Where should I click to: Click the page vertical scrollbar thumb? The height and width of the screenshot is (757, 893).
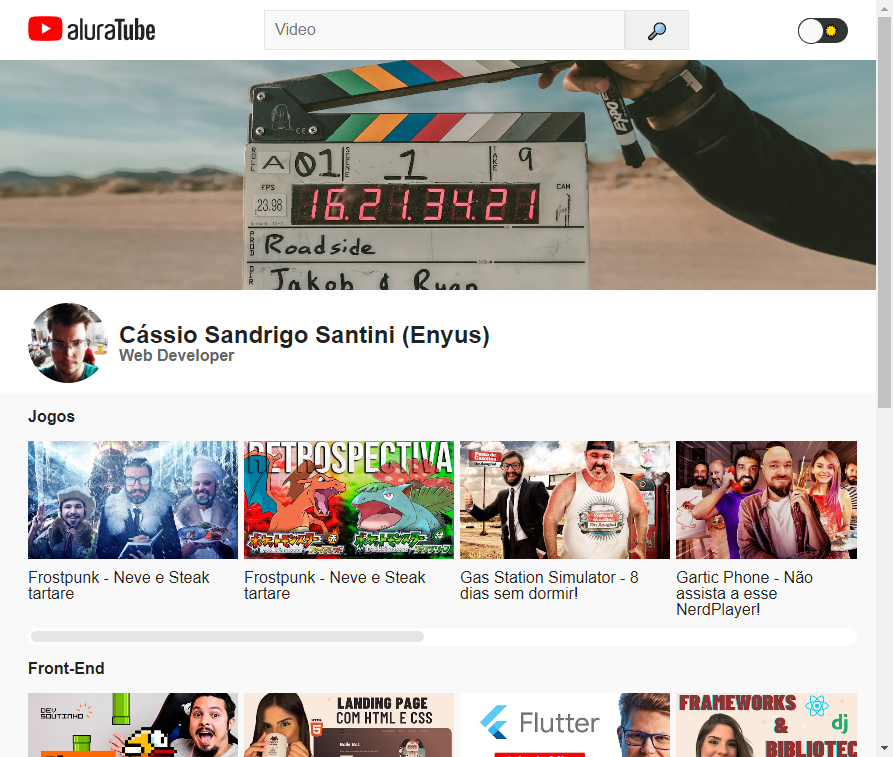884,212
